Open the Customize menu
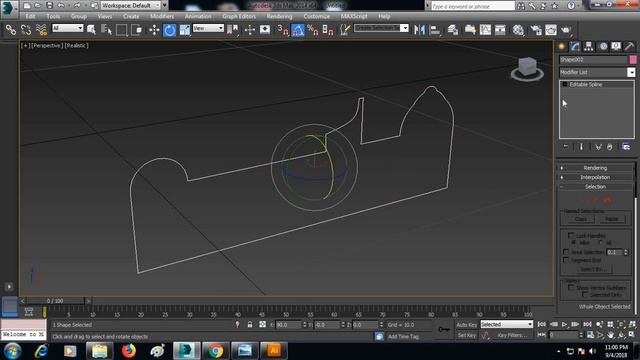The image size is (640, 360). pyautogui.click(x=317, y=16)
